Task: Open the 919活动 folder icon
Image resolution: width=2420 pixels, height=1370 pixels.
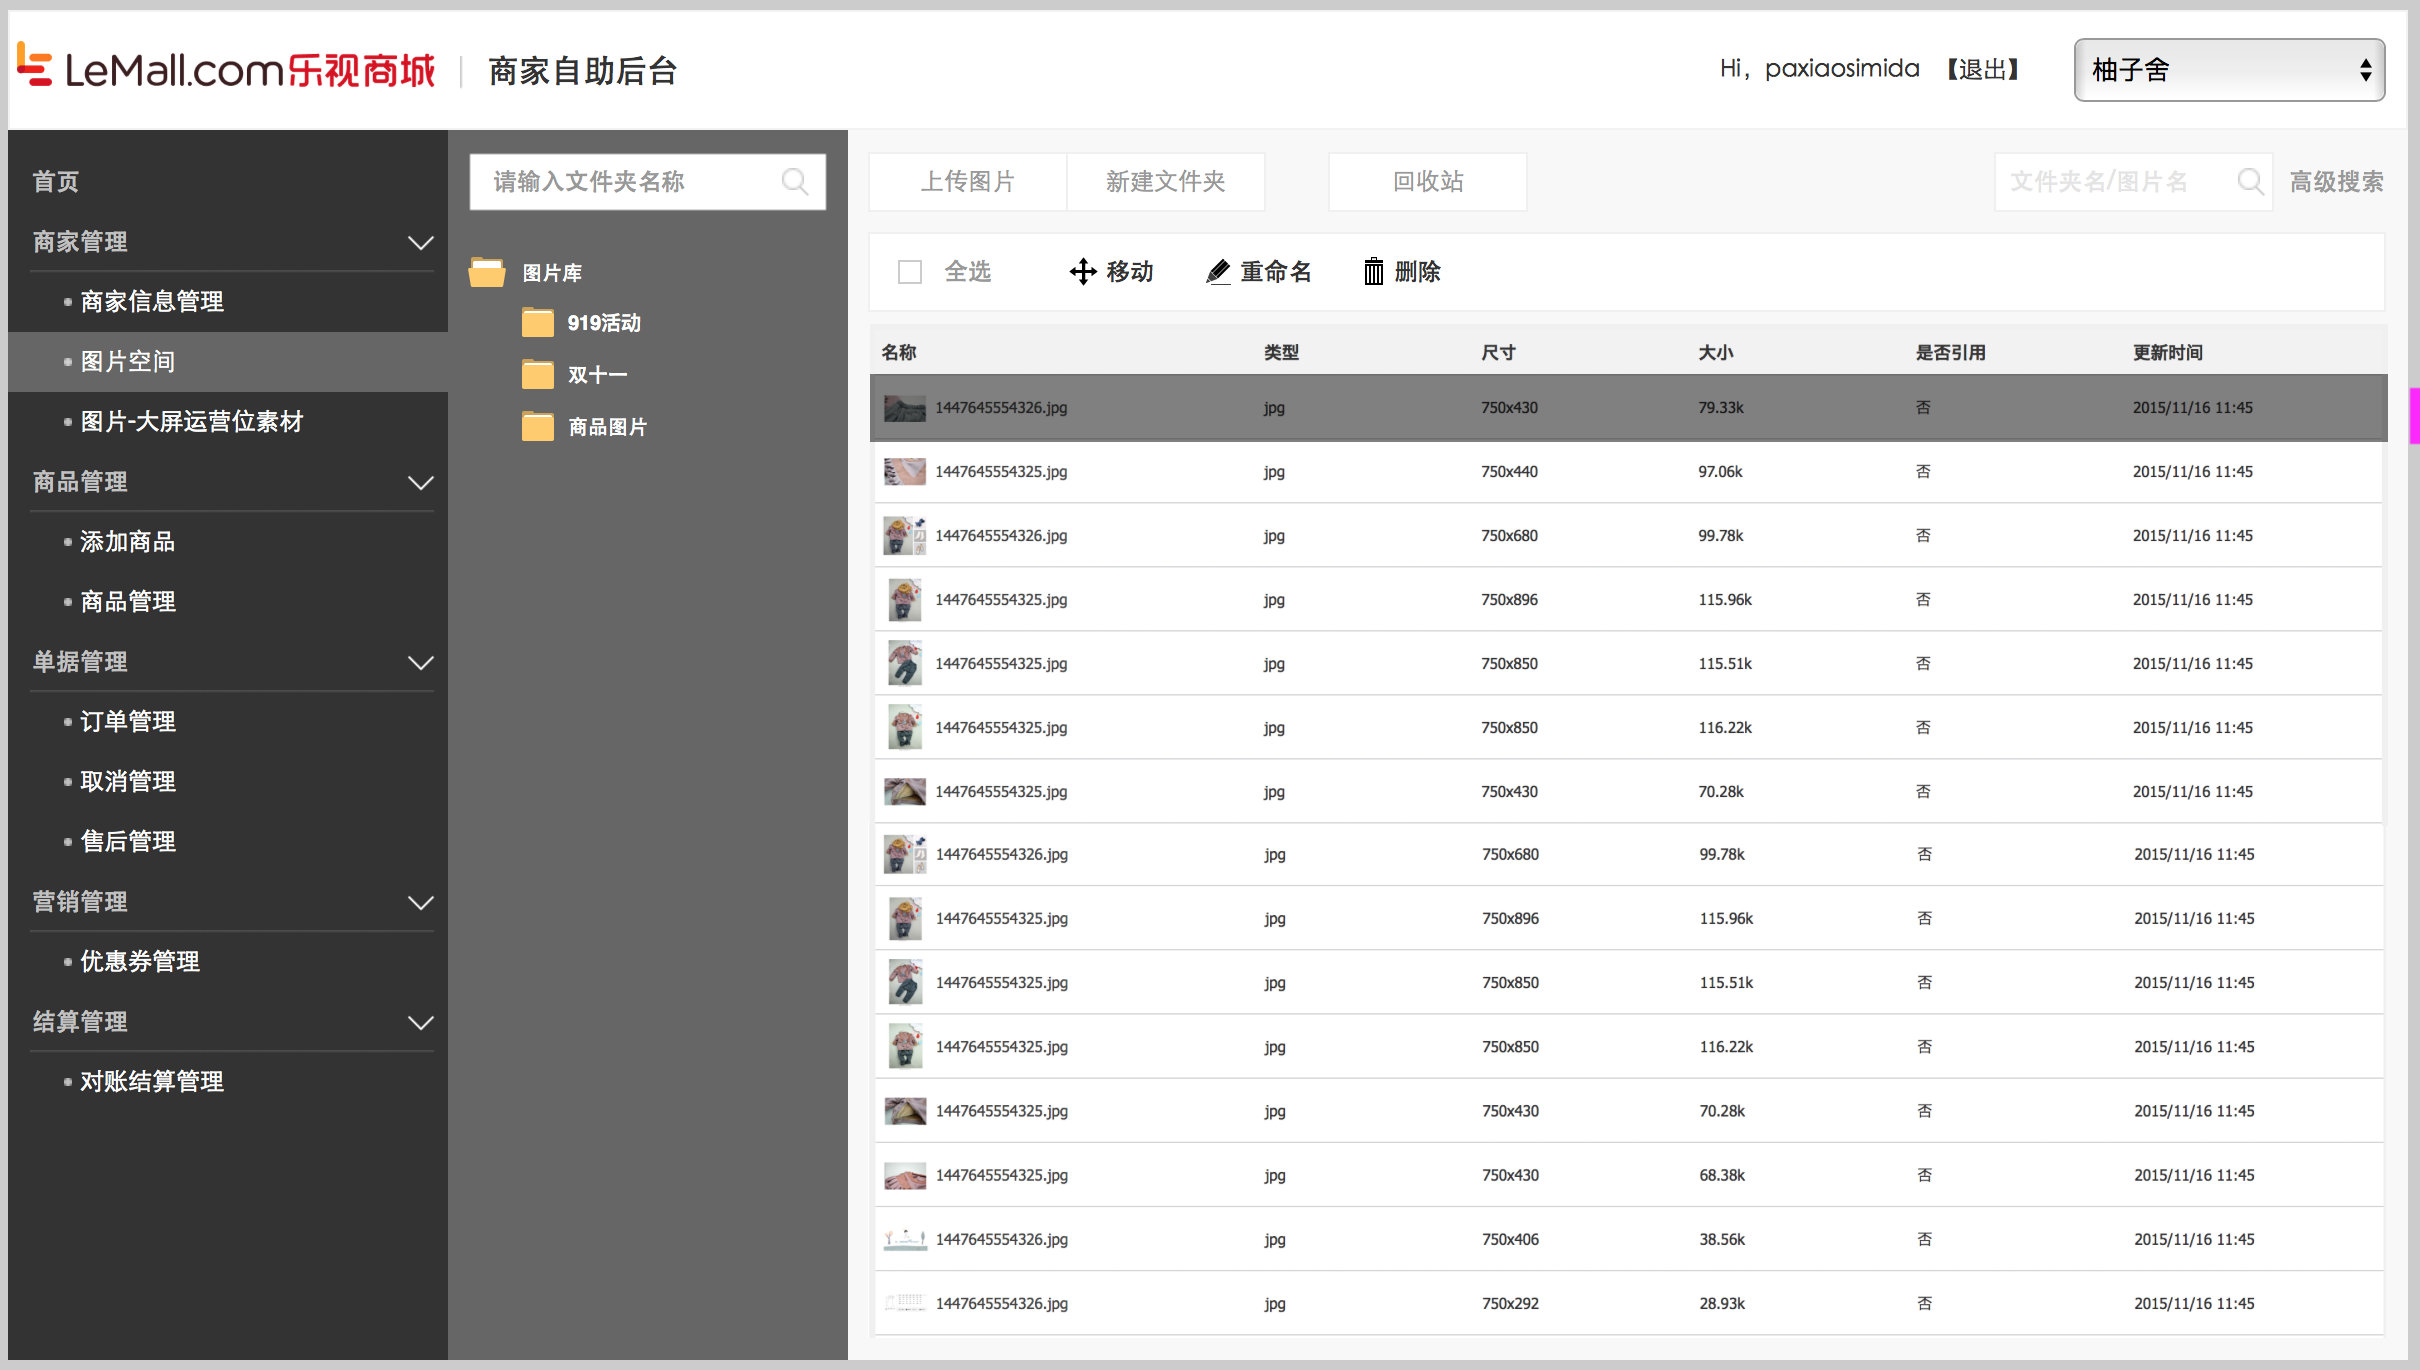Action: [538, 323]
